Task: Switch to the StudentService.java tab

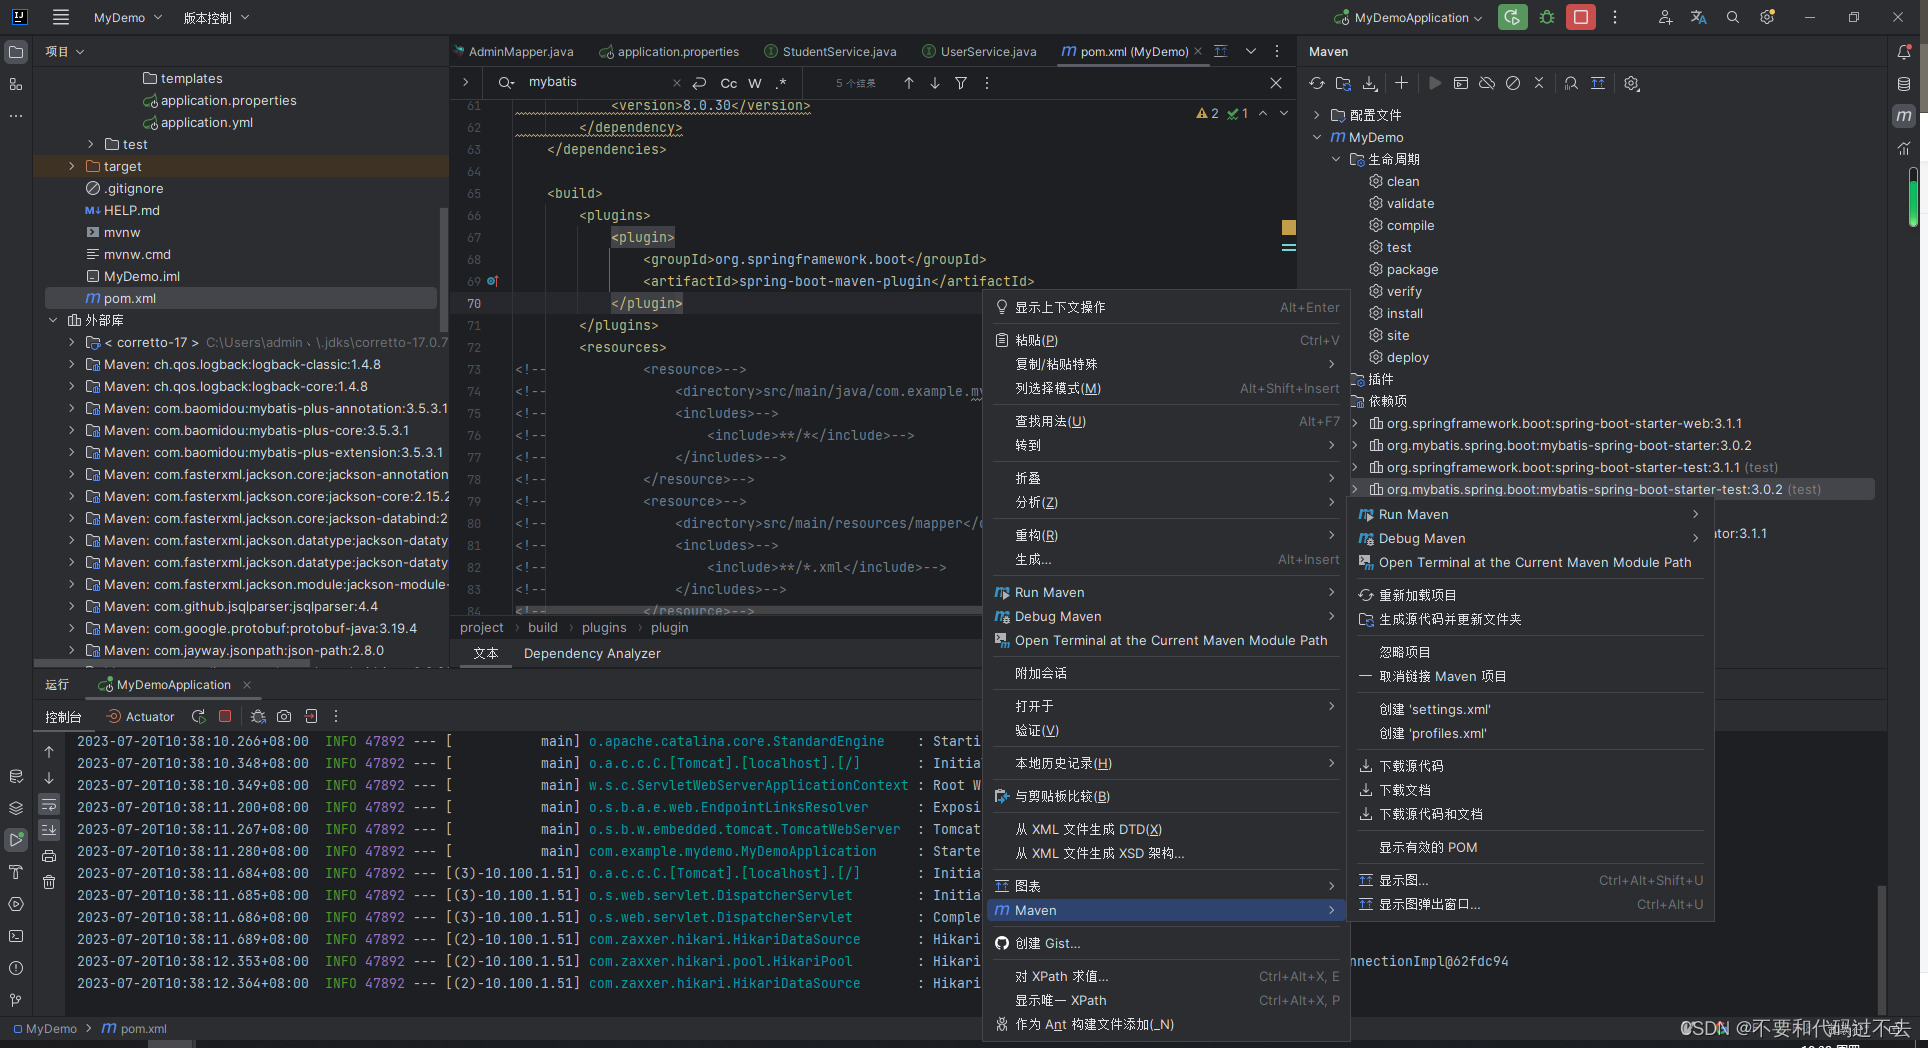Action: click(839, 51)
